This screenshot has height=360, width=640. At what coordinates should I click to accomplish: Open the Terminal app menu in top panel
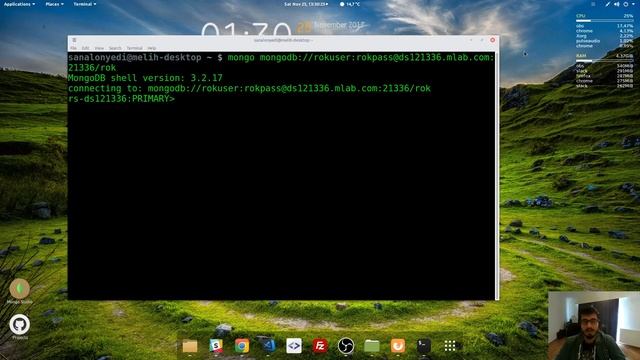pos(84,4)
